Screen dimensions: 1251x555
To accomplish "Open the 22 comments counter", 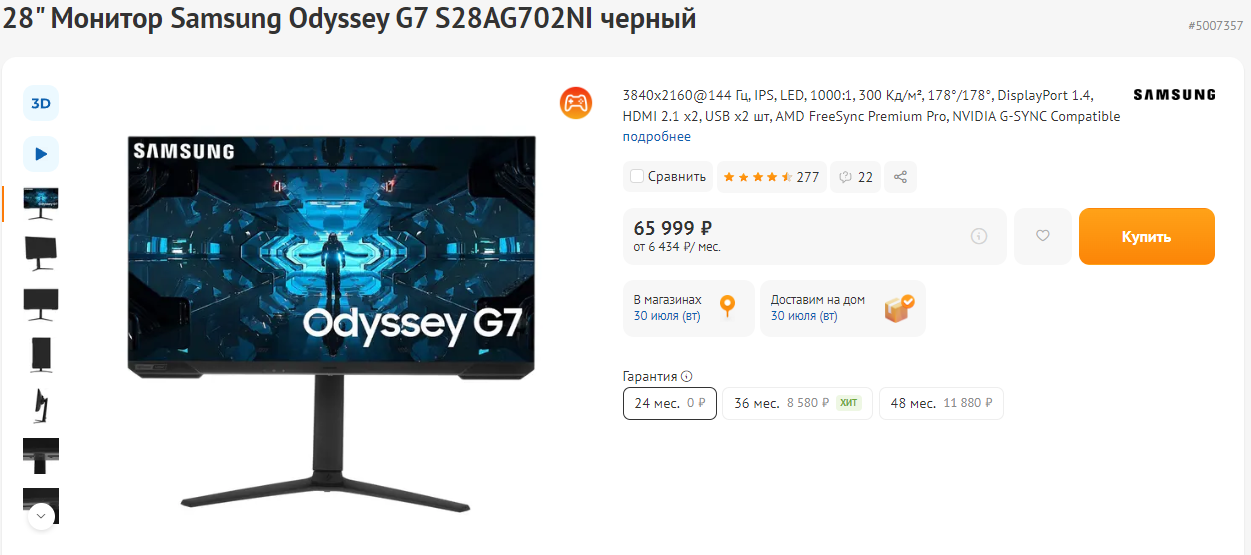I will [x=856, y=177].
